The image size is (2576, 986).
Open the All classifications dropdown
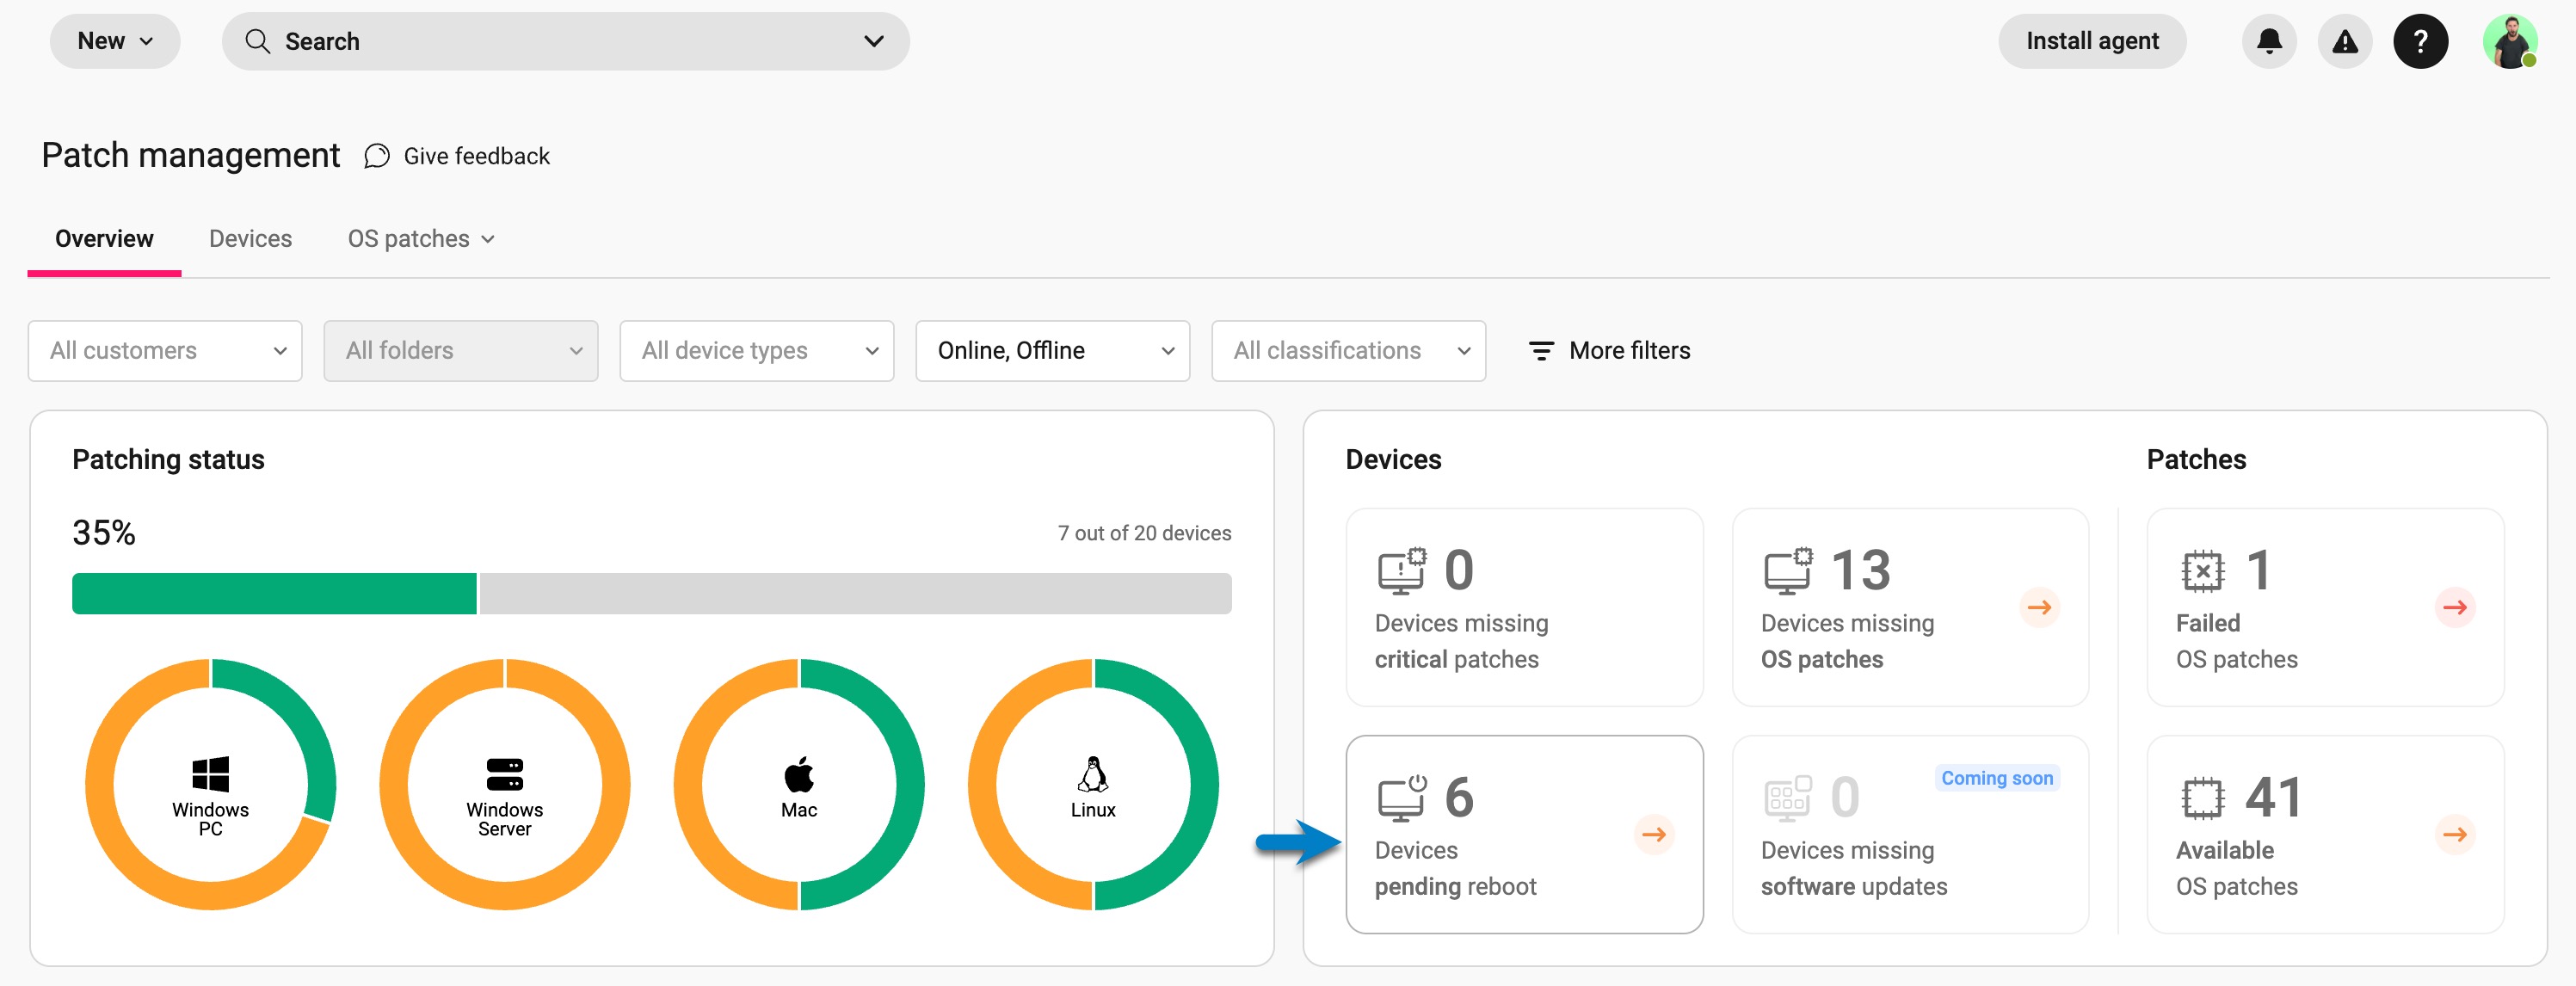[x=1347, y=351]
